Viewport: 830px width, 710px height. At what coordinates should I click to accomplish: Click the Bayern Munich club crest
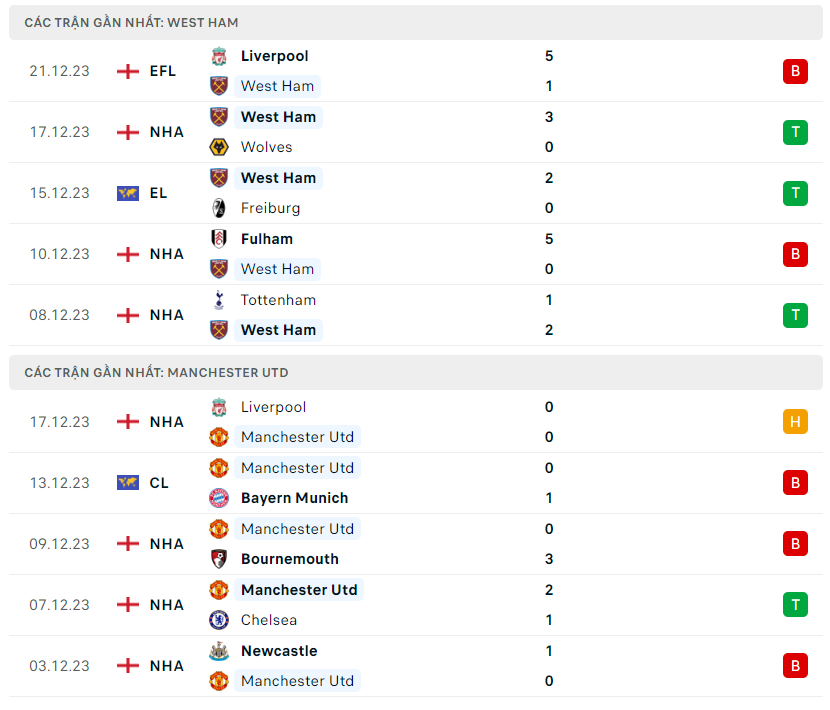pos(218,498)
